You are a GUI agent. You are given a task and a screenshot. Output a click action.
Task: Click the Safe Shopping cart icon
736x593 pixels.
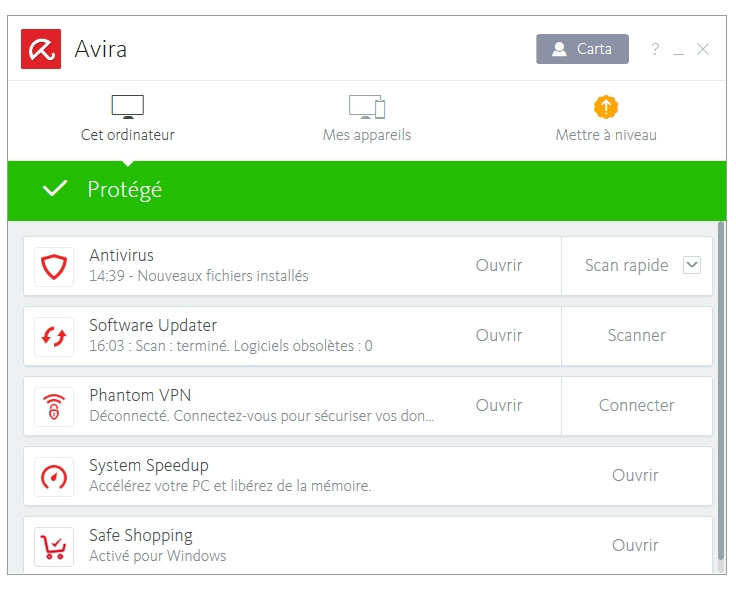click(x=53, y=546)
